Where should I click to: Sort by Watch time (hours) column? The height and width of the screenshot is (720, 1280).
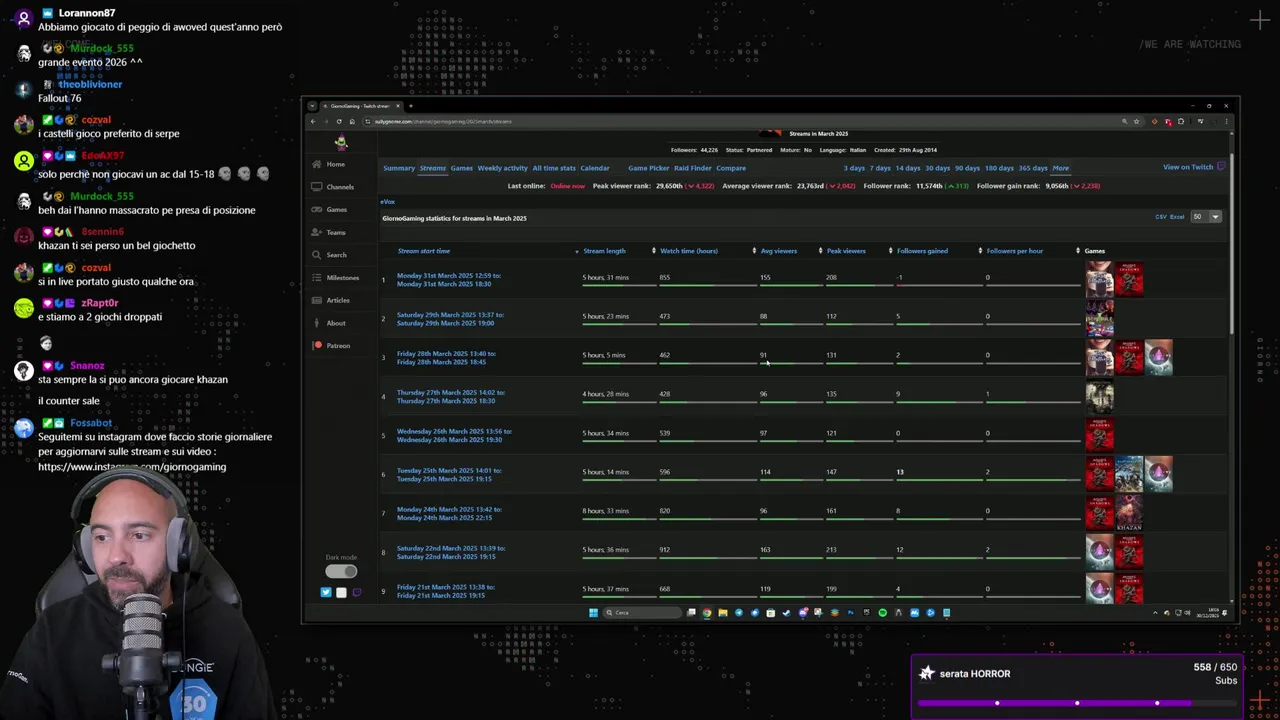(689, 251)
